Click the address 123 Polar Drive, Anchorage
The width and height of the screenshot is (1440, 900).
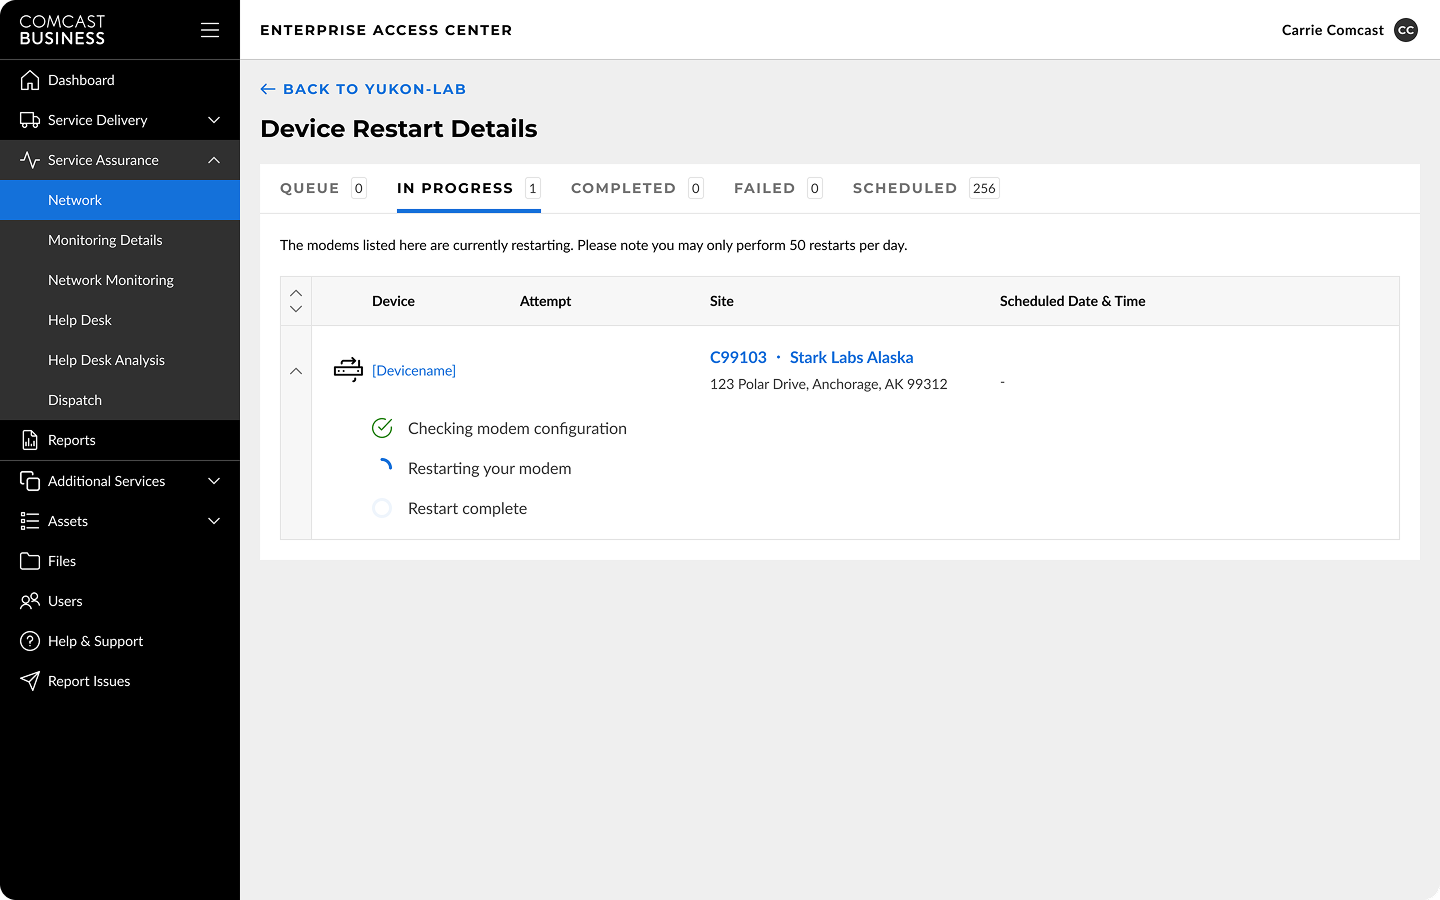coord(829,384)
